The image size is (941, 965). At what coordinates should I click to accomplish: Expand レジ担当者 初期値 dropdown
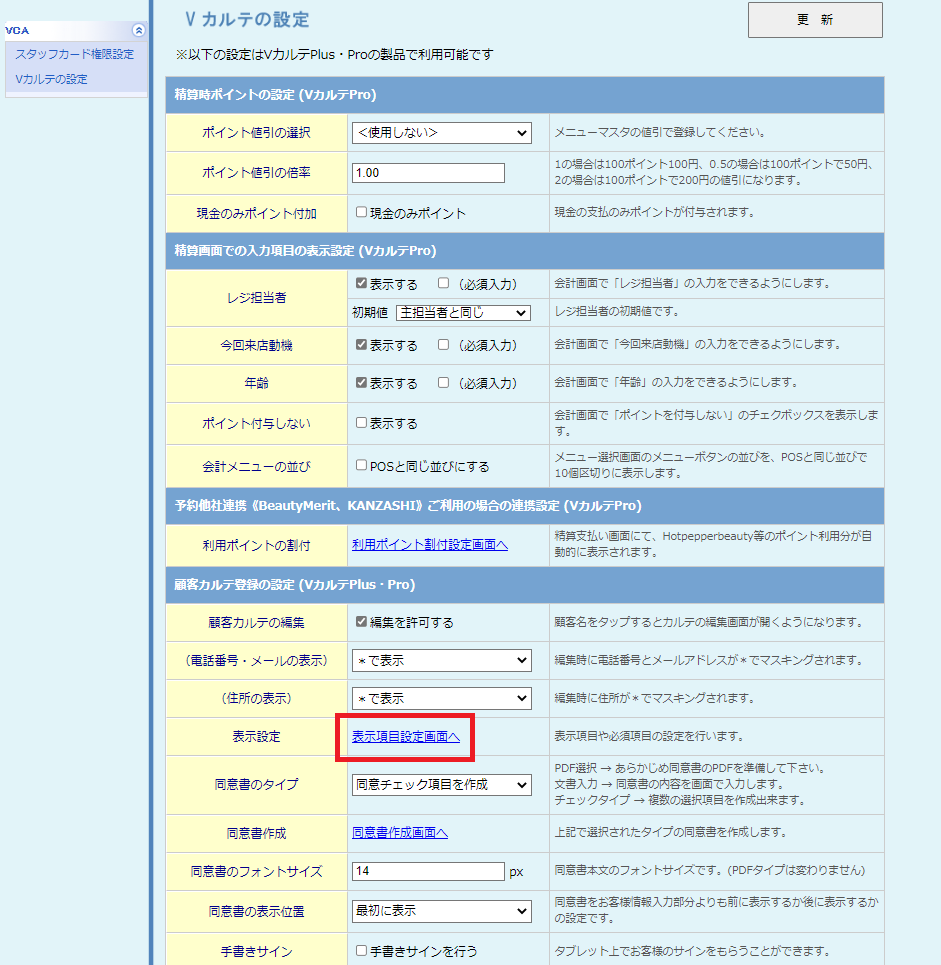(x=463, y=313)
